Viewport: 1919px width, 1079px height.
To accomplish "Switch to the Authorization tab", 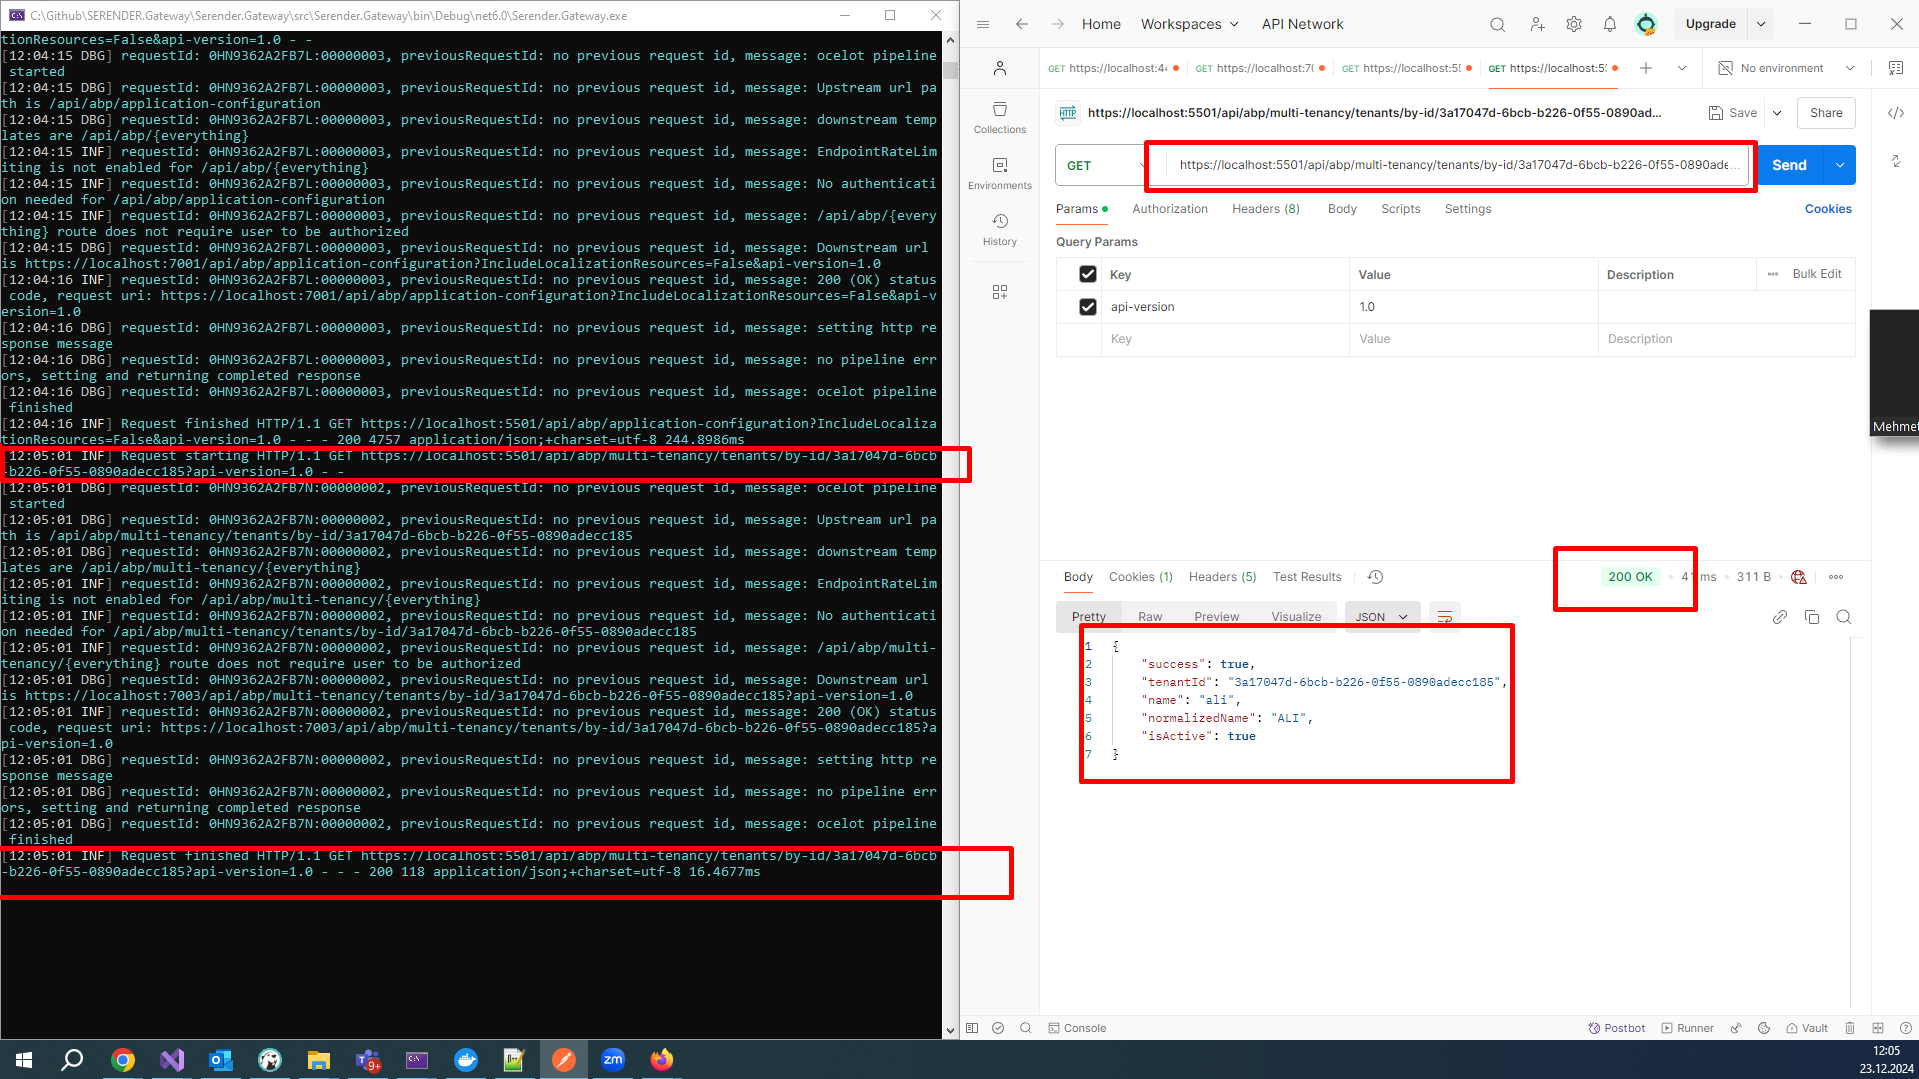I will click(1169, 209).
